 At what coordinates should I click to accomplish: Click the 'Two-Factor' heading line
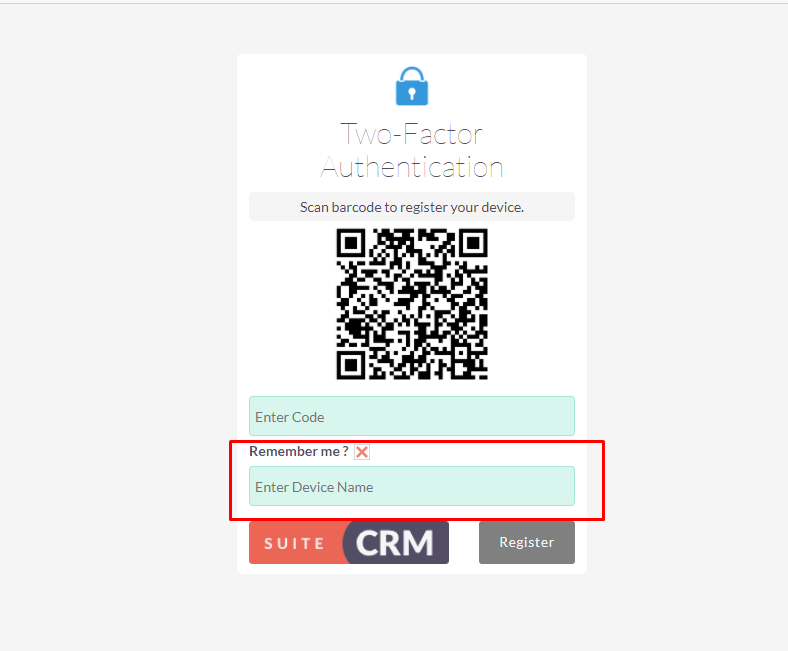[412, 134]
